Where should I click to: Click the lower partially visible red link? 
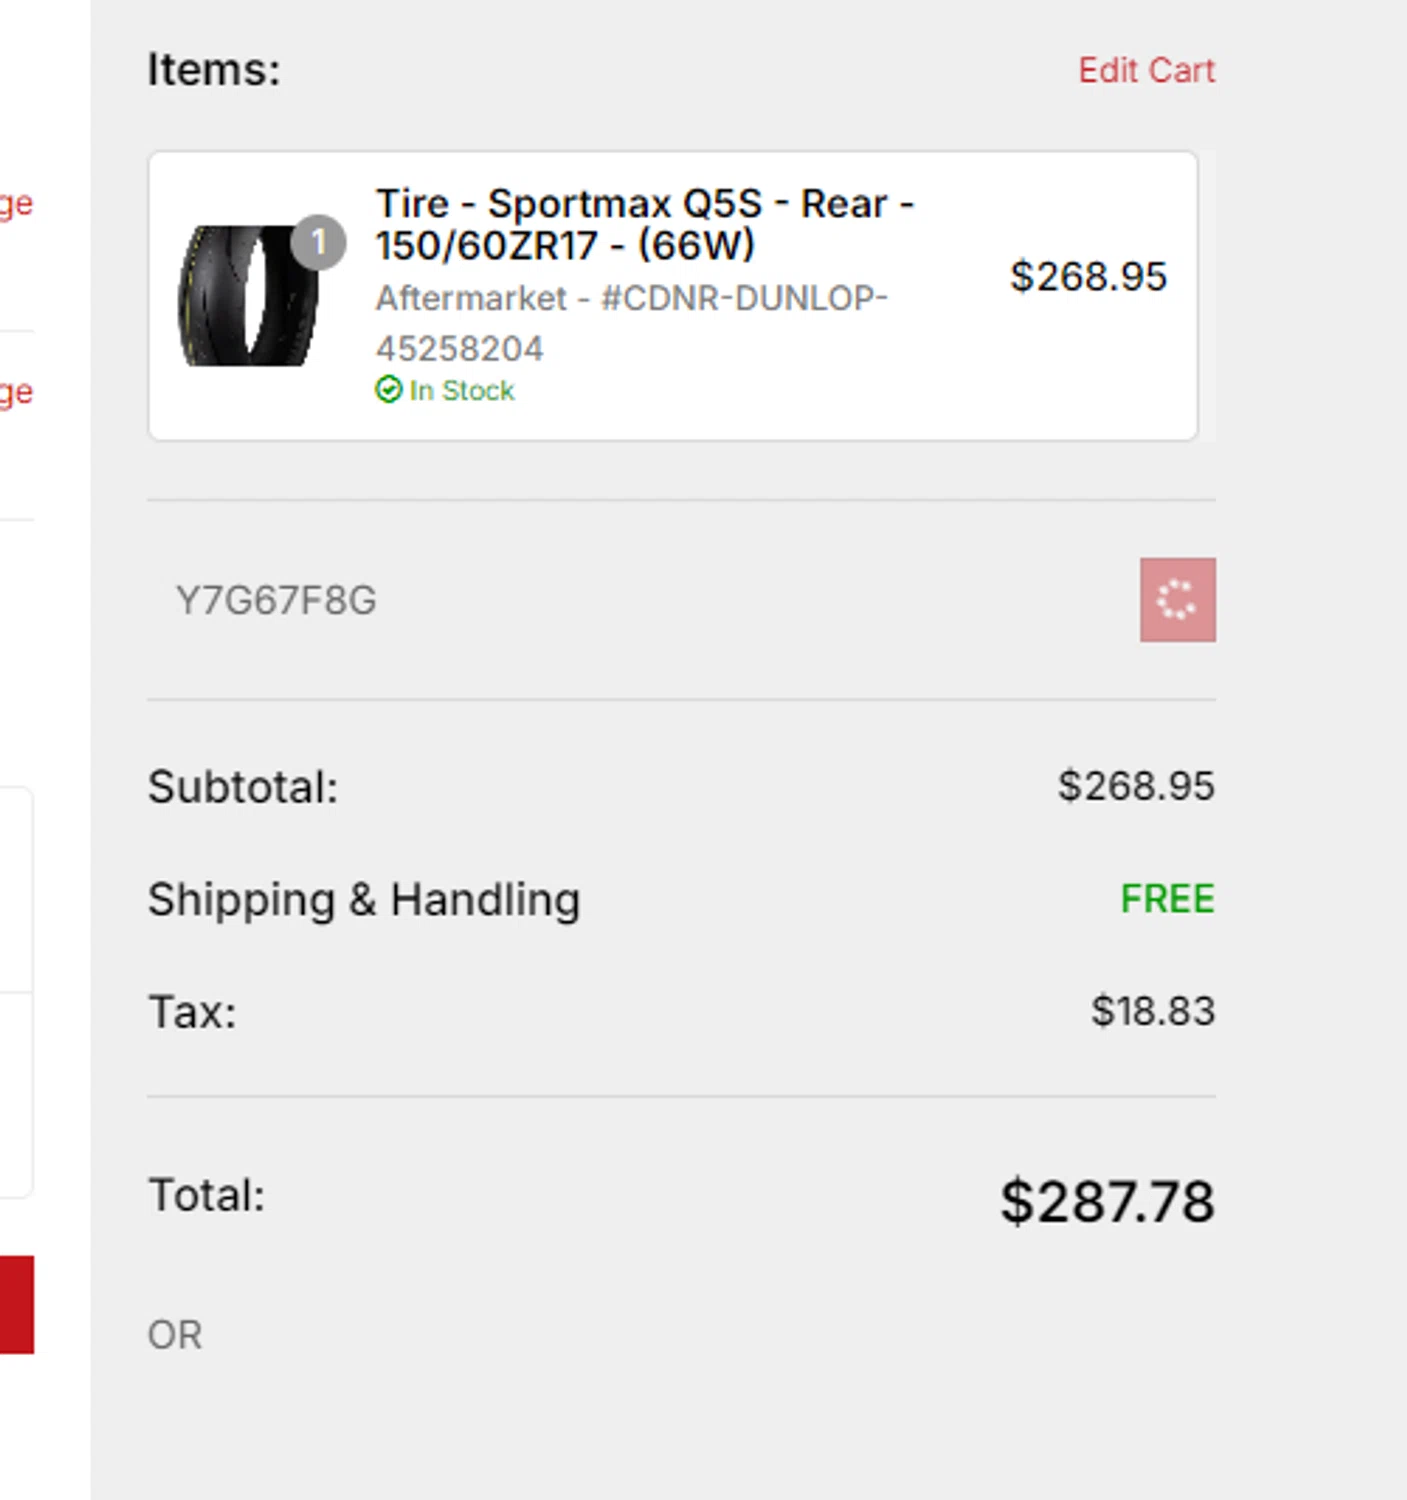tap(16, 392)
